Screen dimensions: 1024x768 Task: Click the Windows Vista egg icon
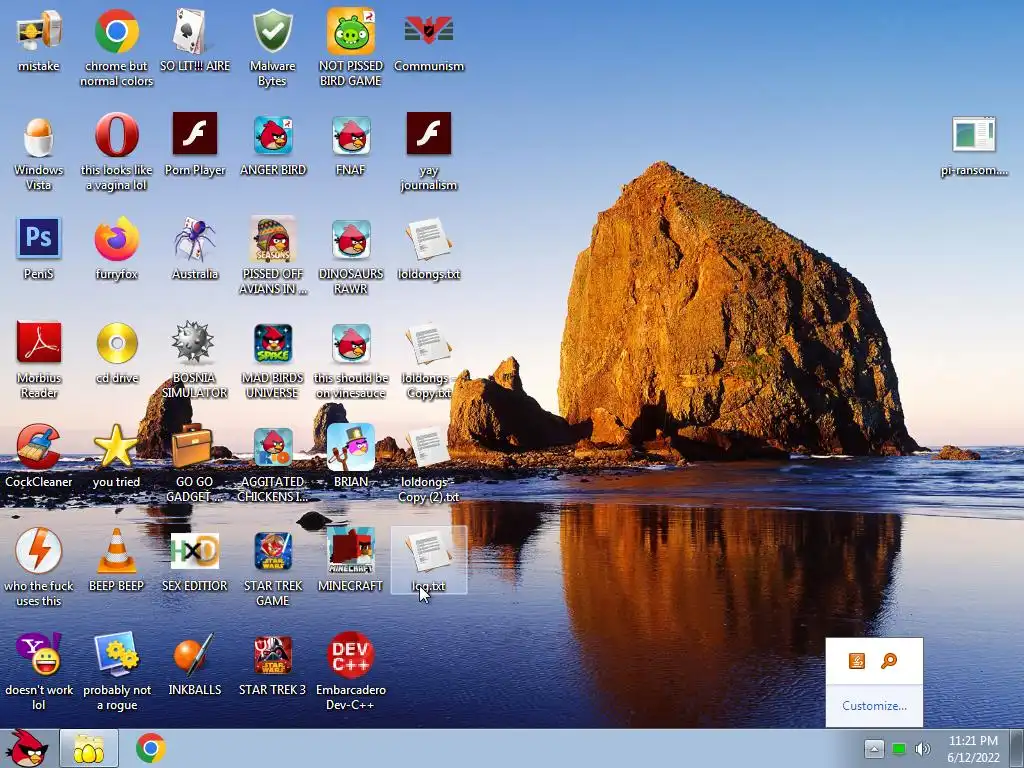[x=39, y=152]
